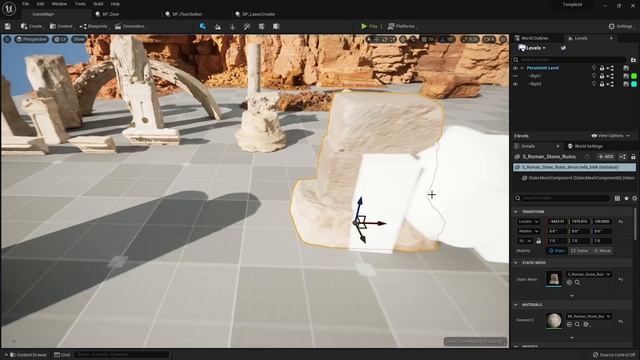This screenshot has height=360, width=640.
Task: Click the Unreal Engine logo icon
Action: [9, 9]
